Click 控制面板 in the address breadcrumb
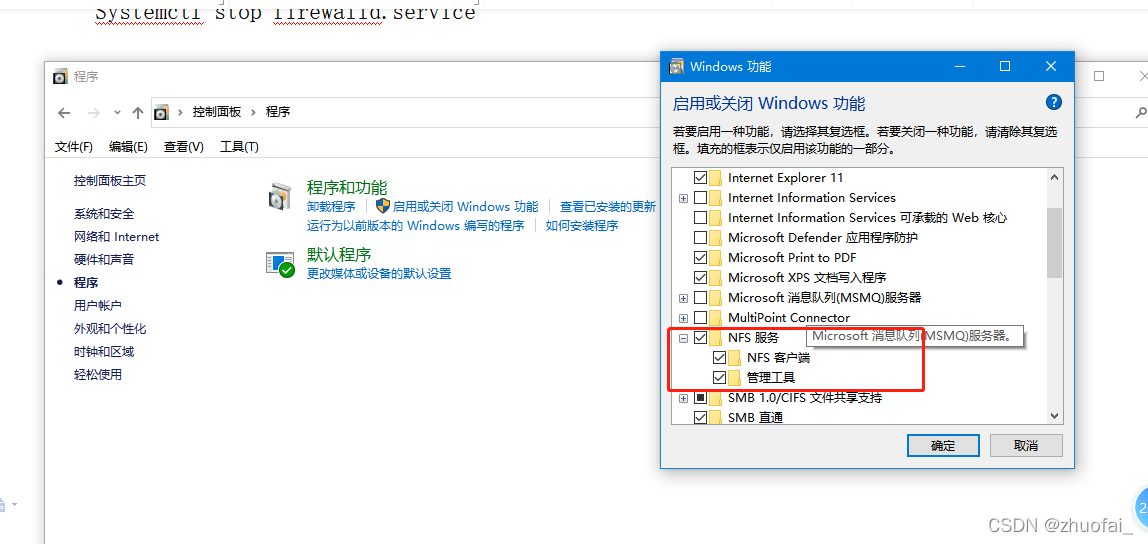The height and width of the screenshot is (544, 1148). point(217,112)
